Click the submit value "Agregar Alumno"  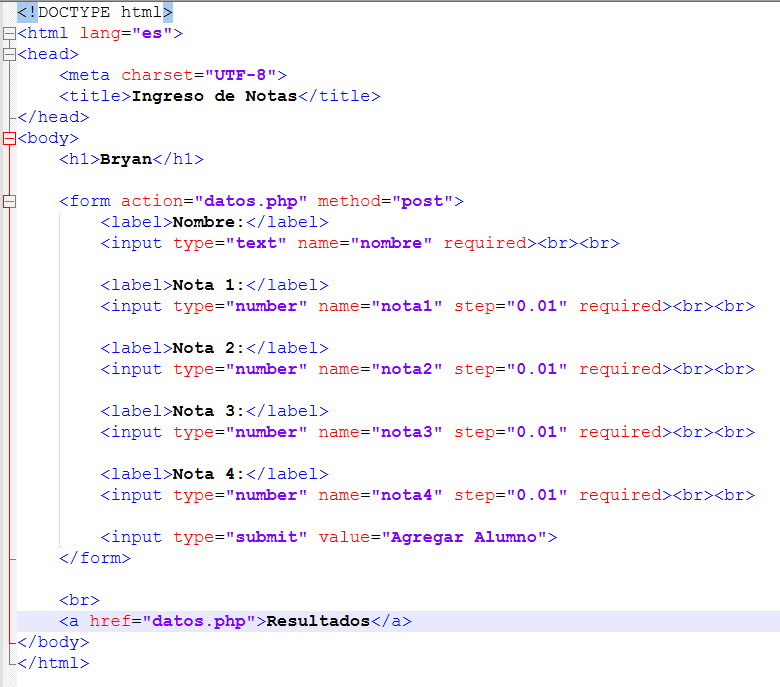464,537
